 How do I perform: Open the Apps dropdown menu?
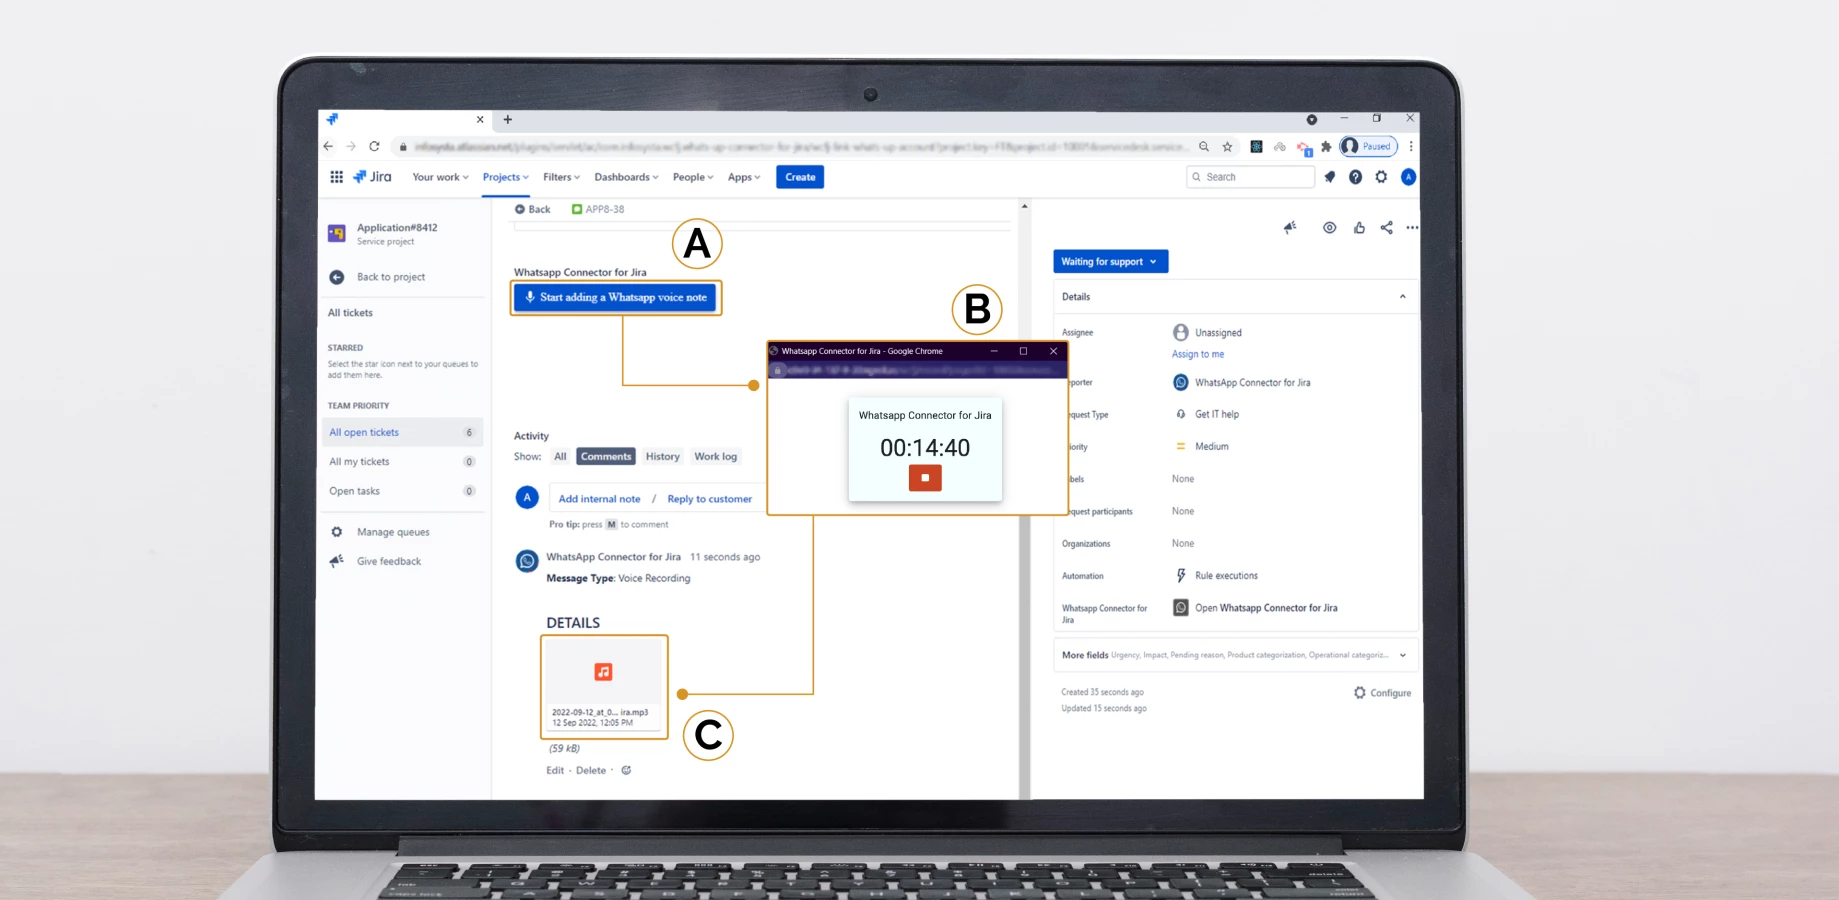744,177
